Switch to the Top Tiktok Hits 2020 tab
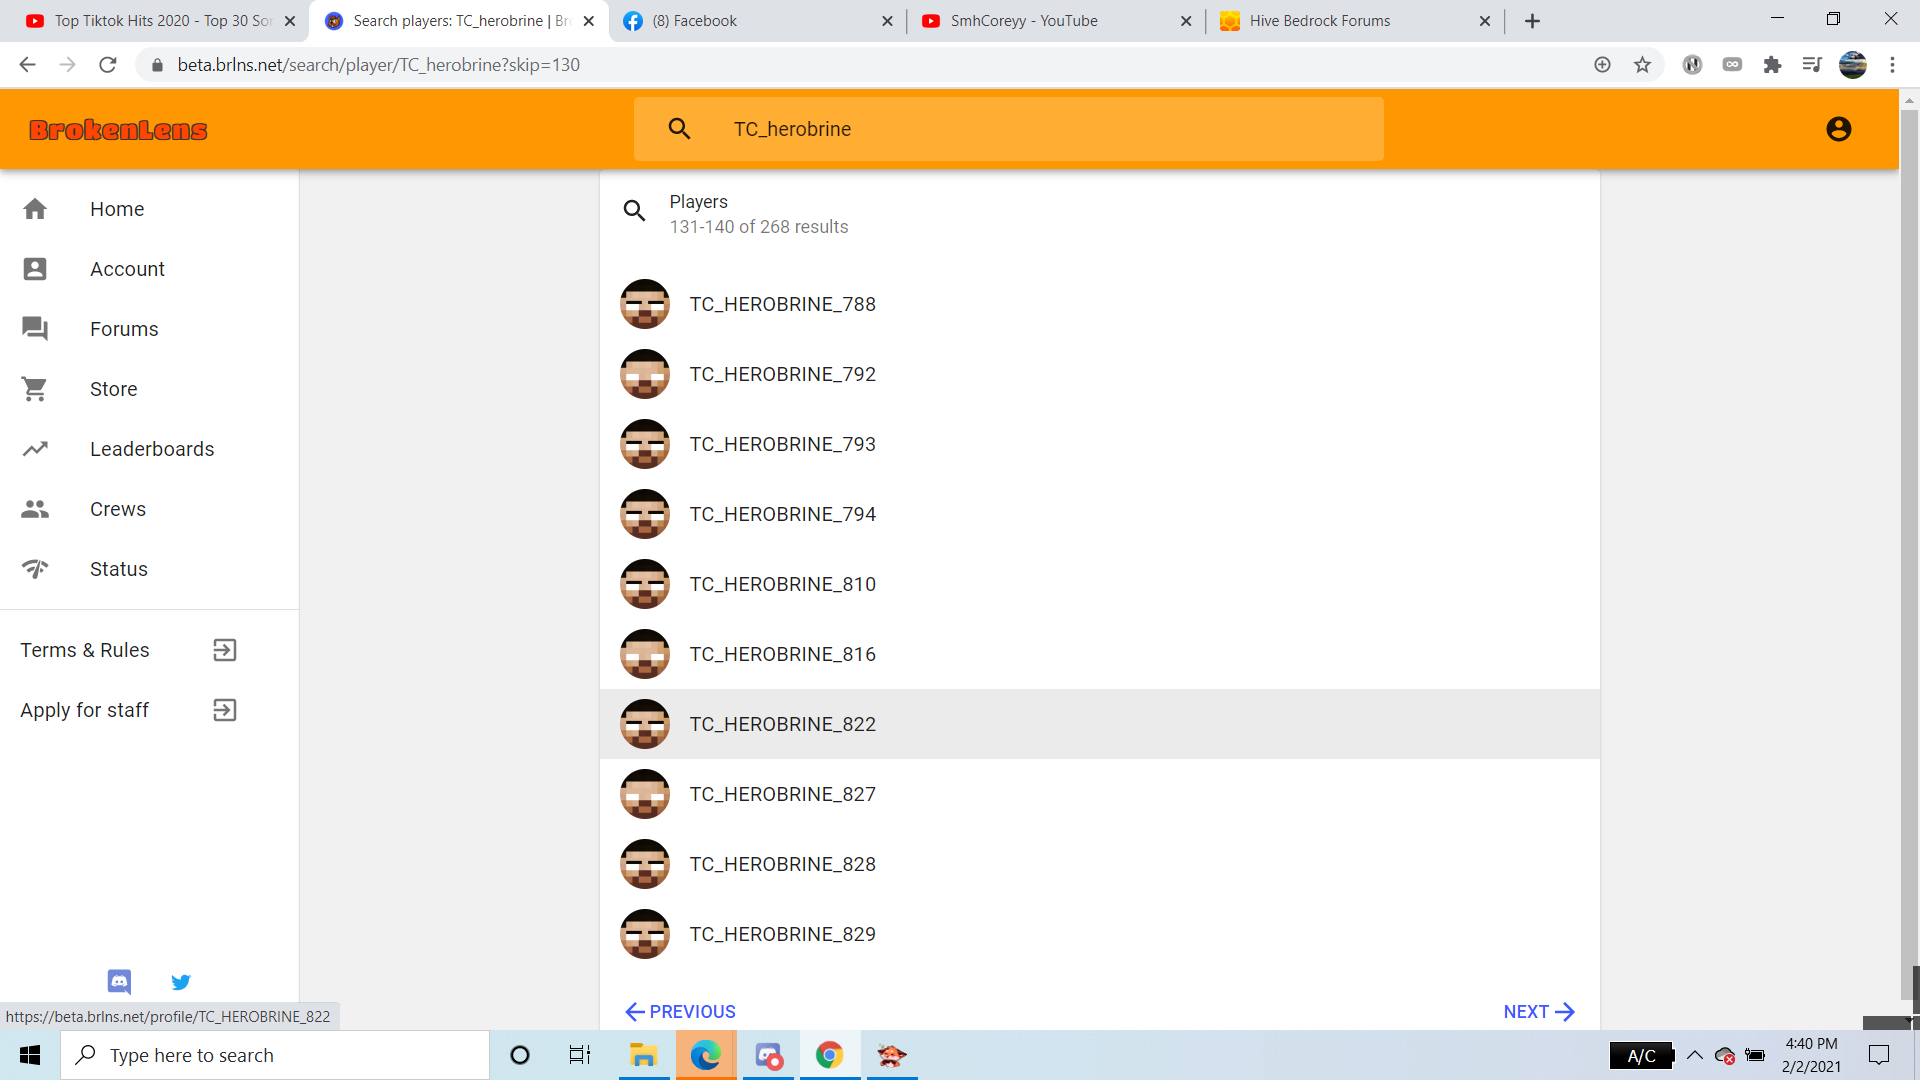 160,21
